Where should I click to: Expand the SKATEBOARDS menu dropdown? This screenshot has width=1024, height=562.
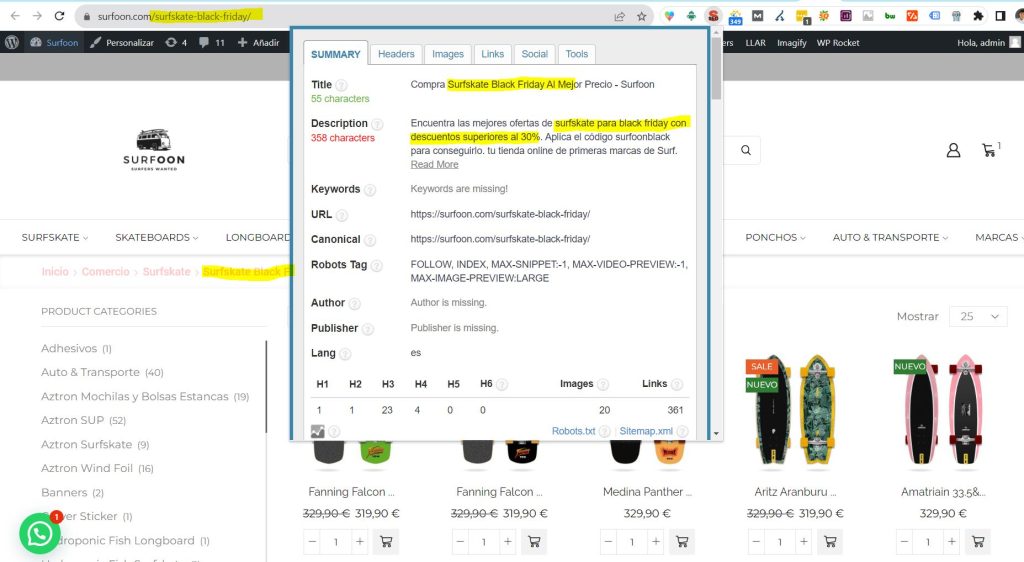pyautogui.click(x=157, y=238)
